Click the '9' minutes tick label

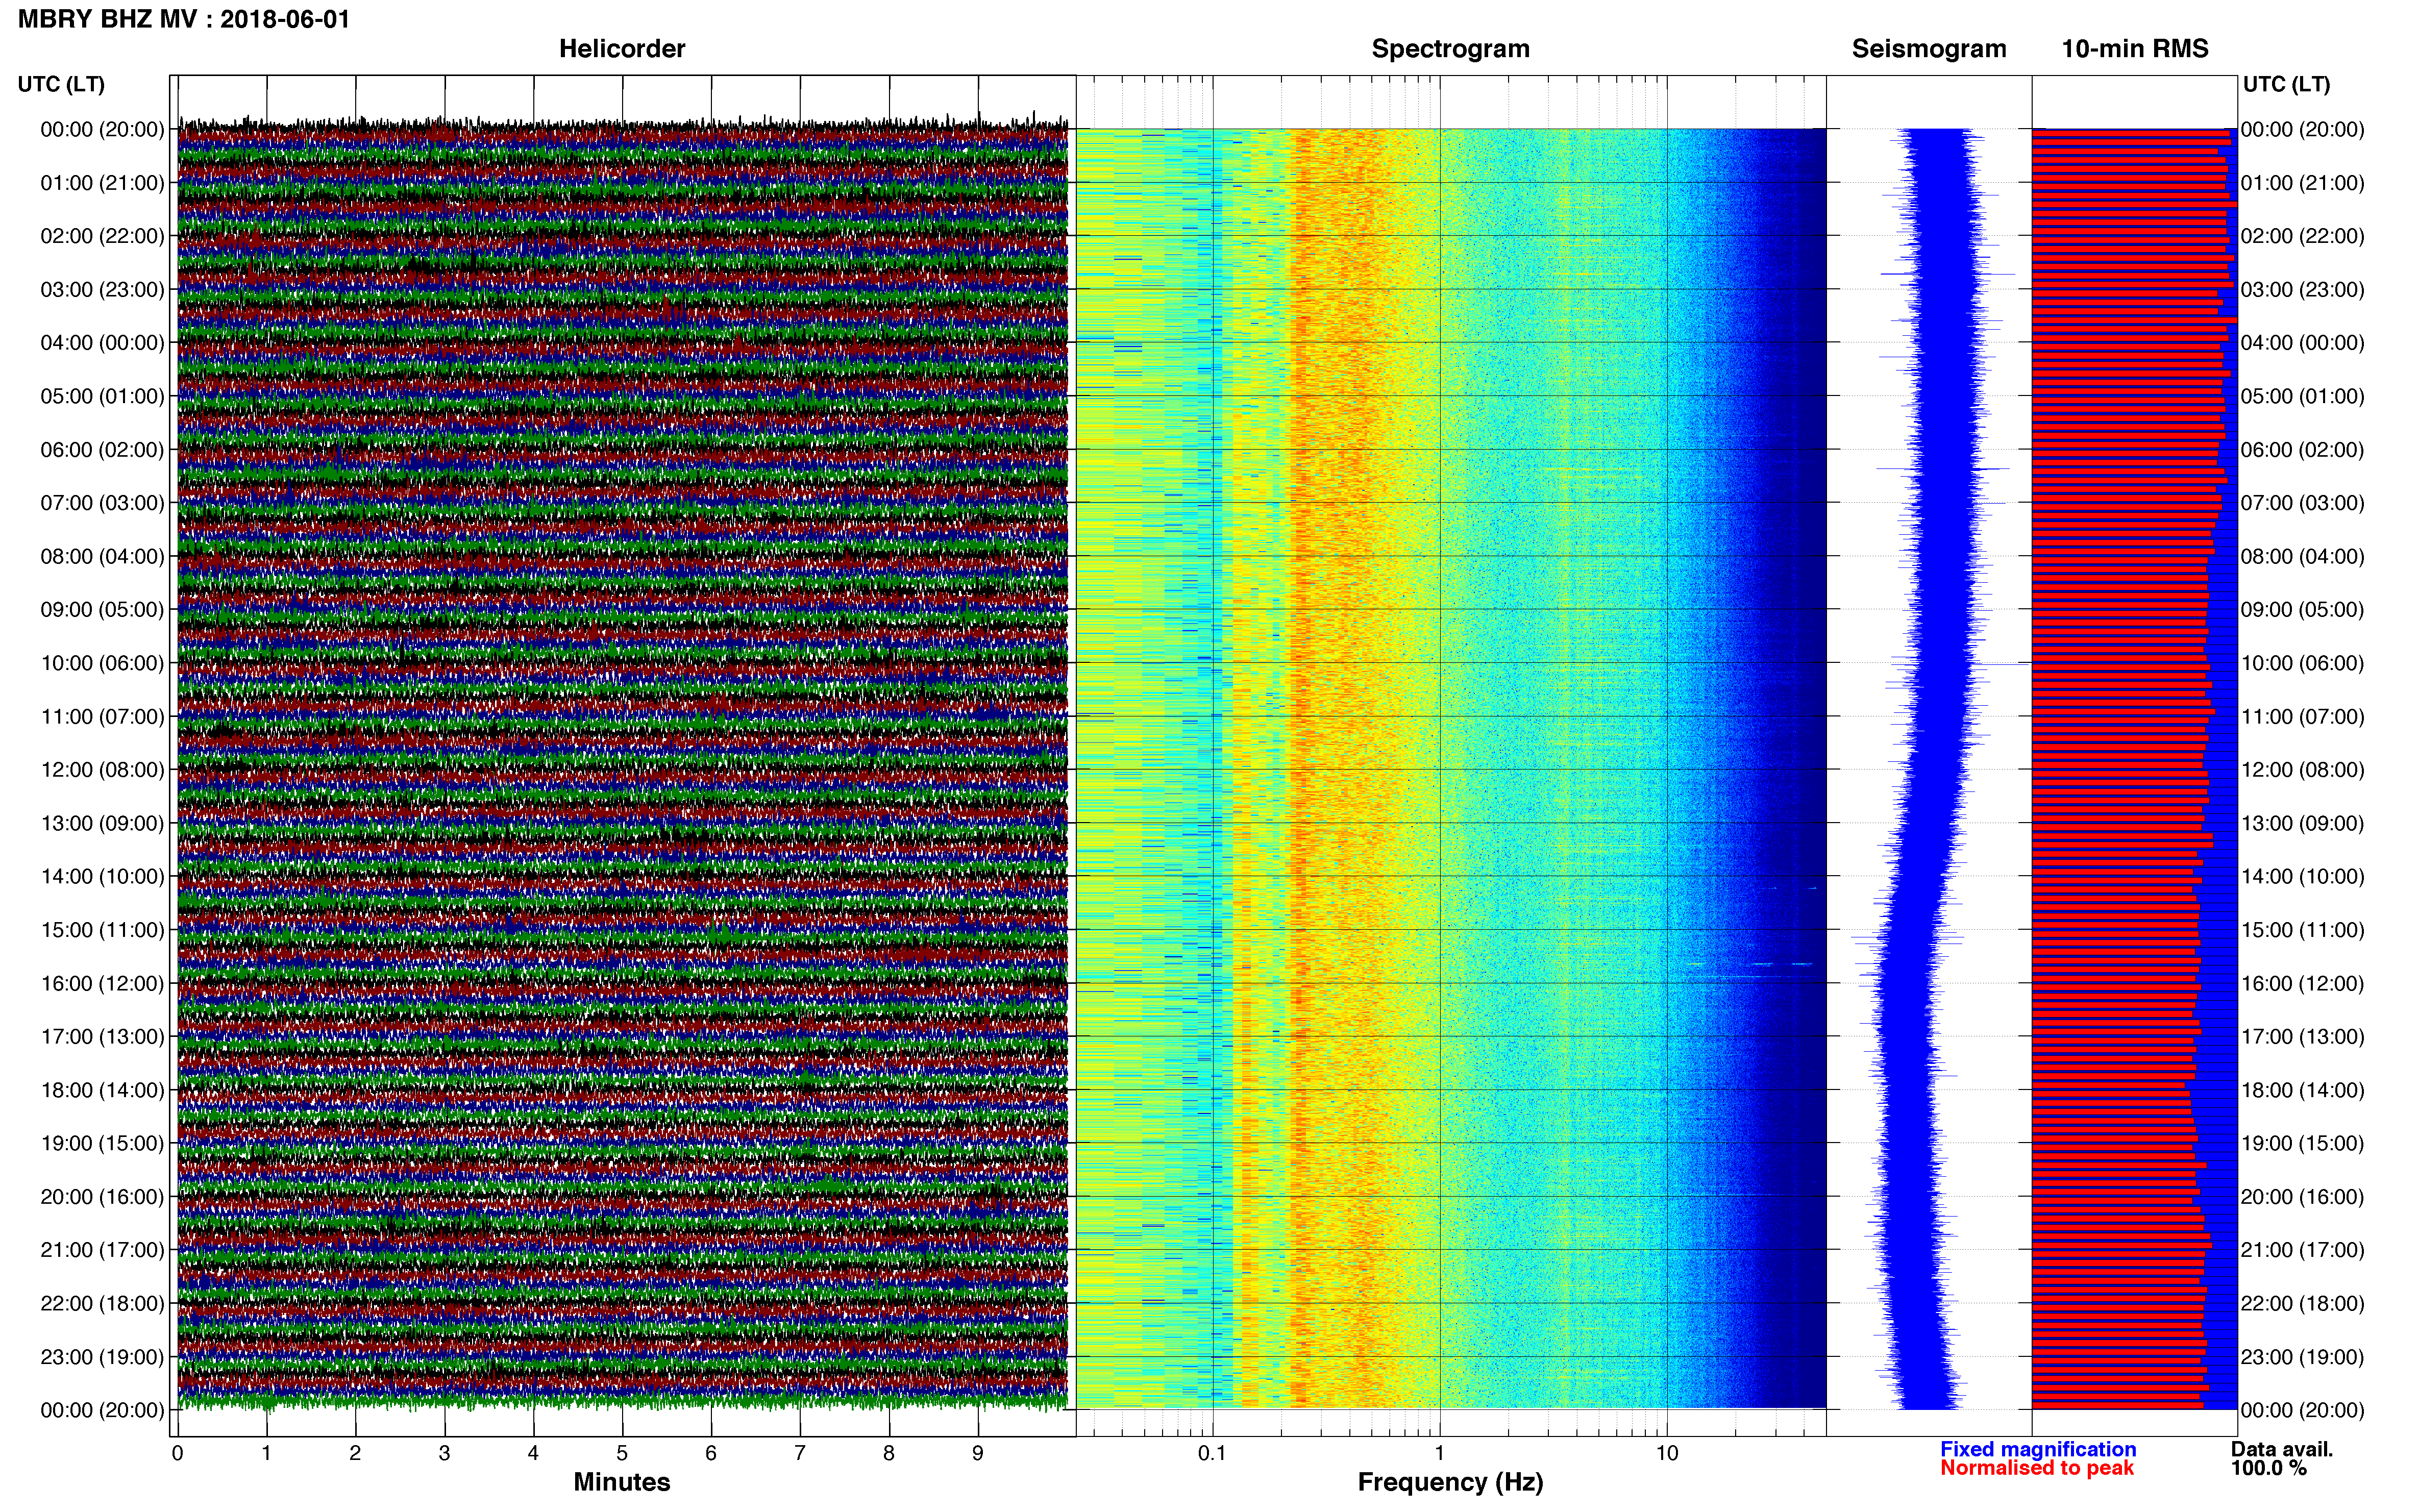coord(978,1453)
